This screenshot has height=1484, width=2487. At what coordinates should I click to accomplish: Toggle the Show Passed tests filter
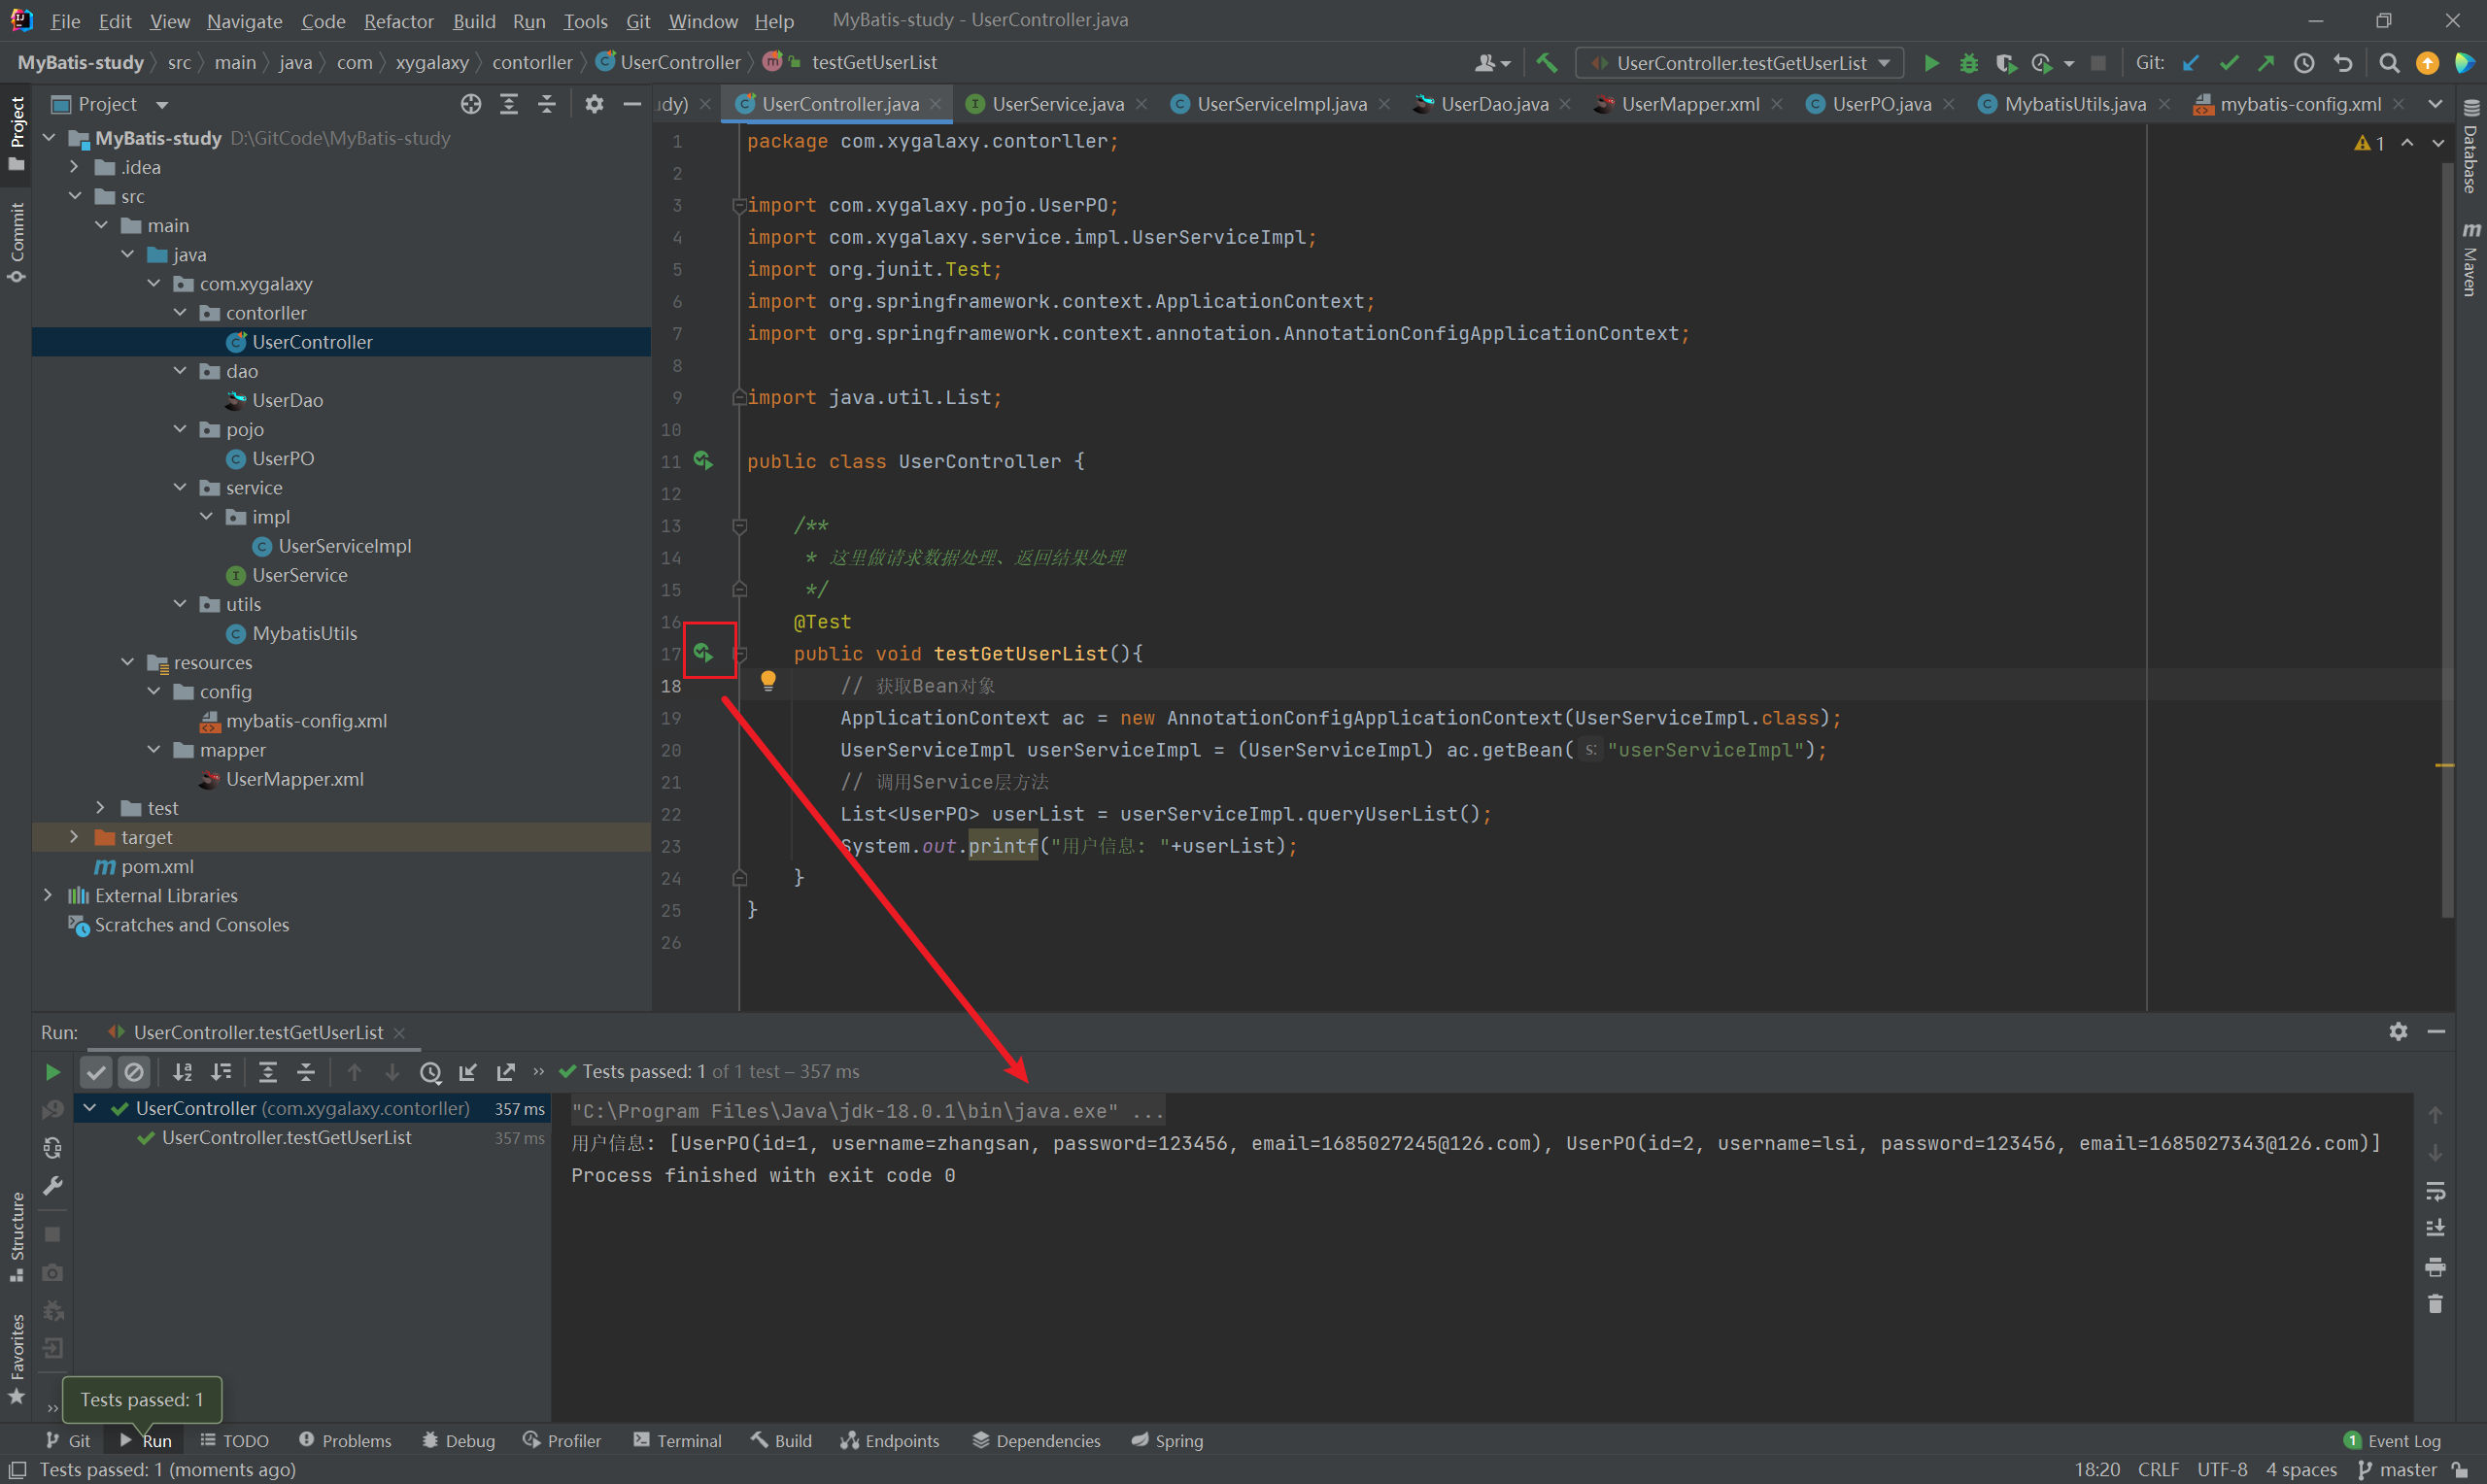click(96, 1072)
